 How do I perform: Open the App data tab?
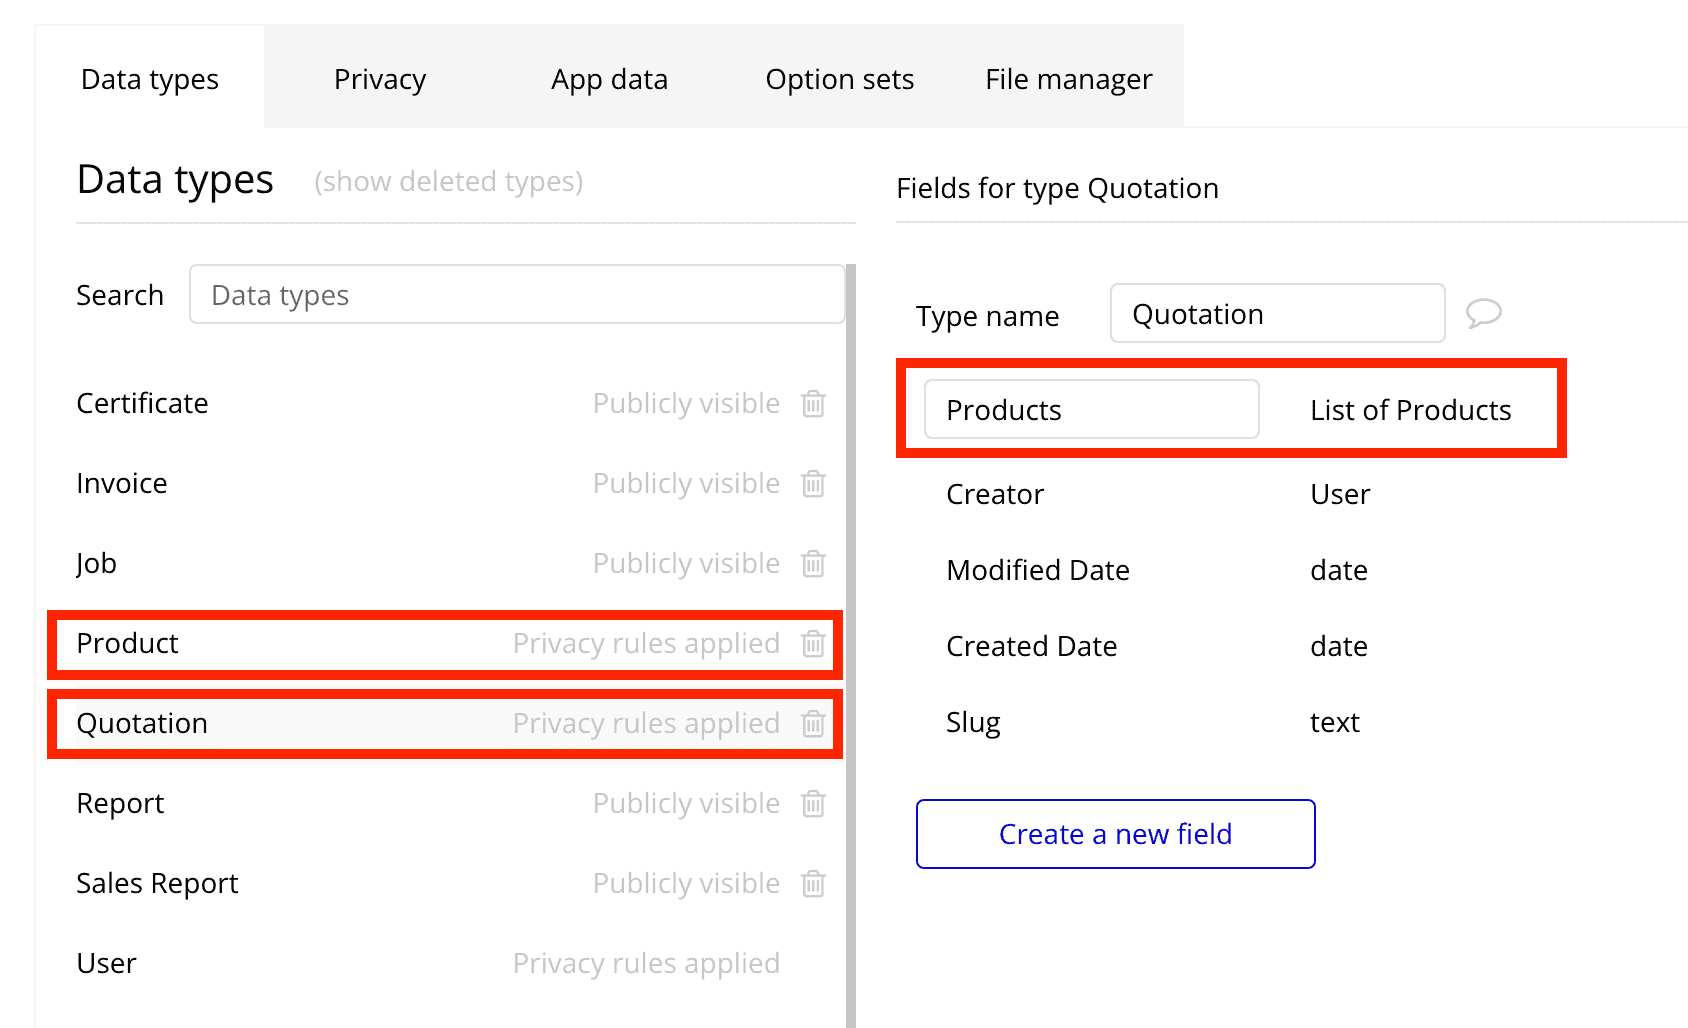coord(609,79)
